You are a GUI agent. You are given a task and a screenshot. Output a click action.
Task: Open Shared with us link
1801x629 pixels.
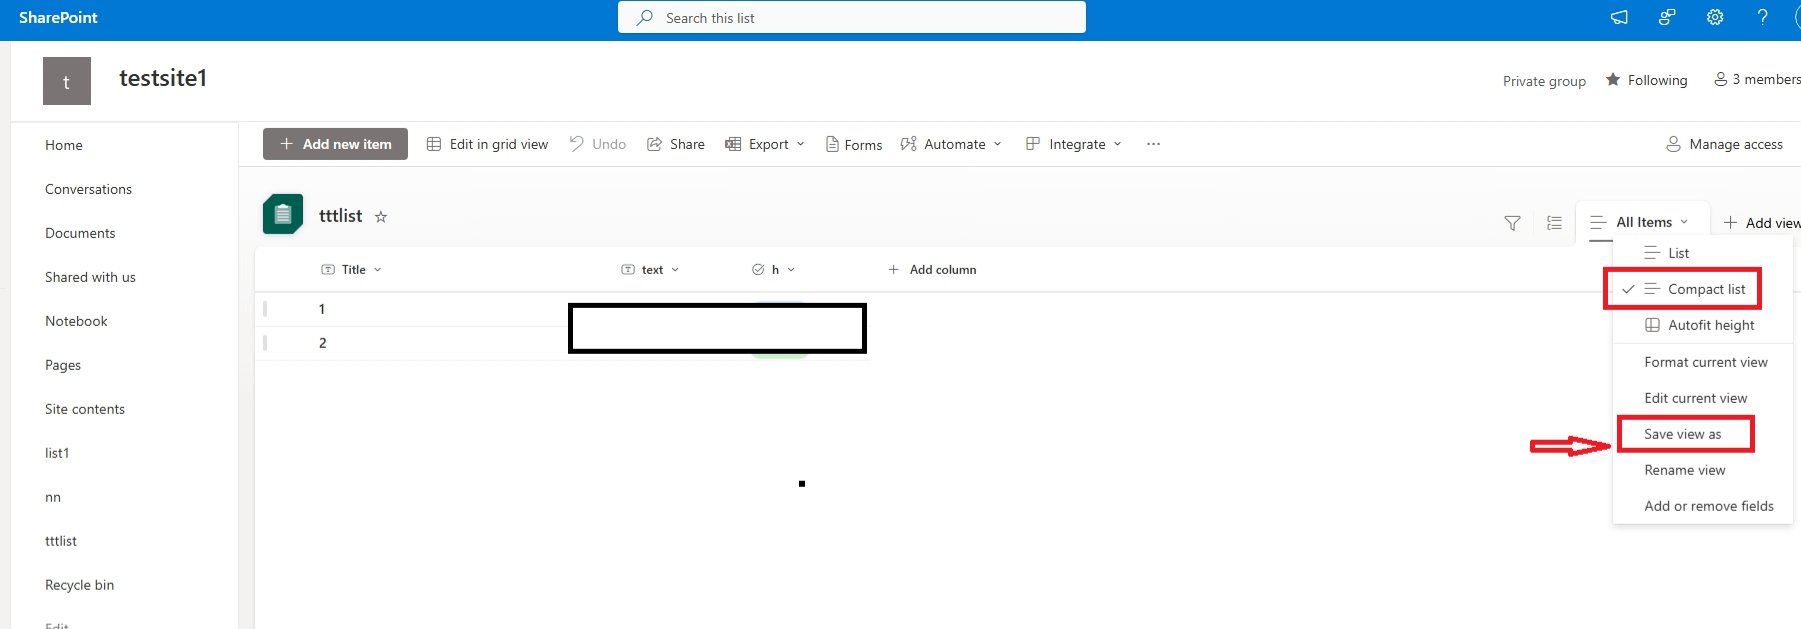coord(90,277)
